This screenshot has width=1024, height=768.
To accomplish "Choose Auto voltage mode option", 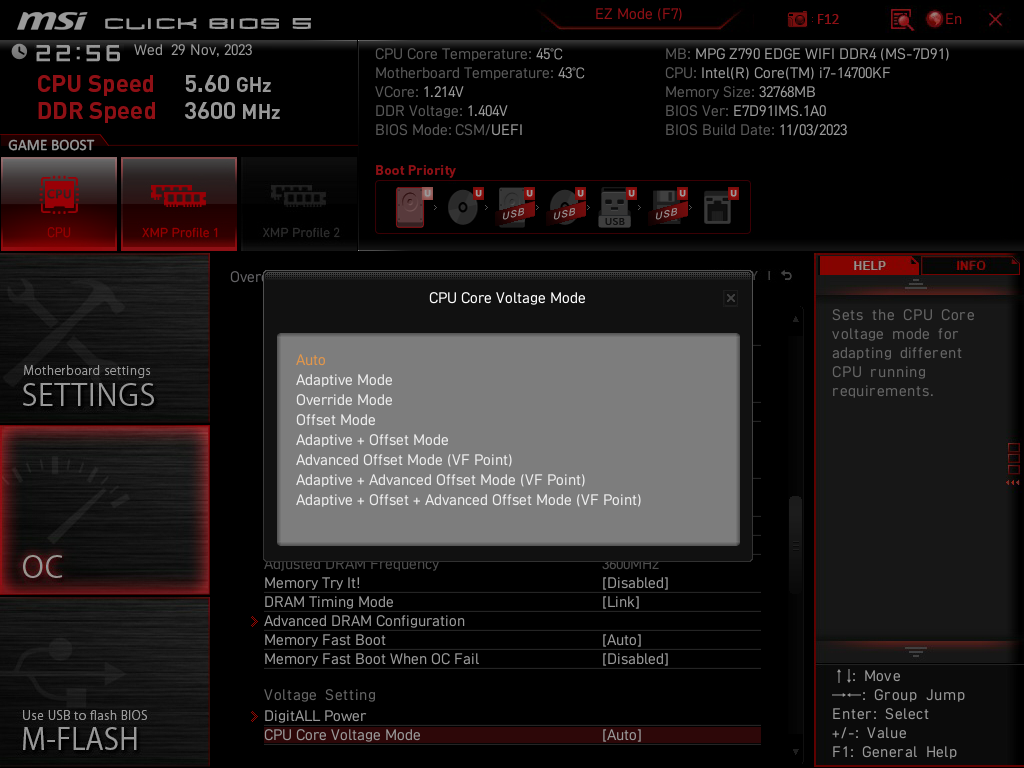I will pos(311,360).
